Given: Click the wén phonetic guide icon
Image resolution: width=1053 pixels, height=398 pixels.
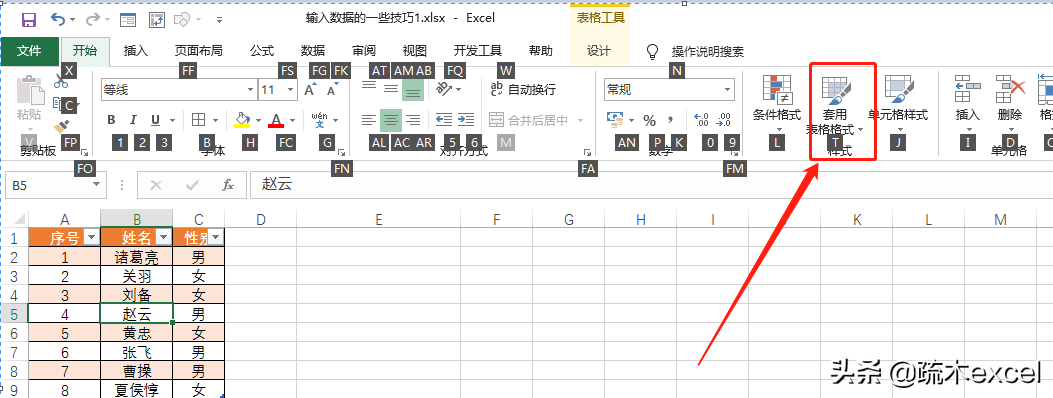Looking at the screenshot, I should tap(319, 120).
